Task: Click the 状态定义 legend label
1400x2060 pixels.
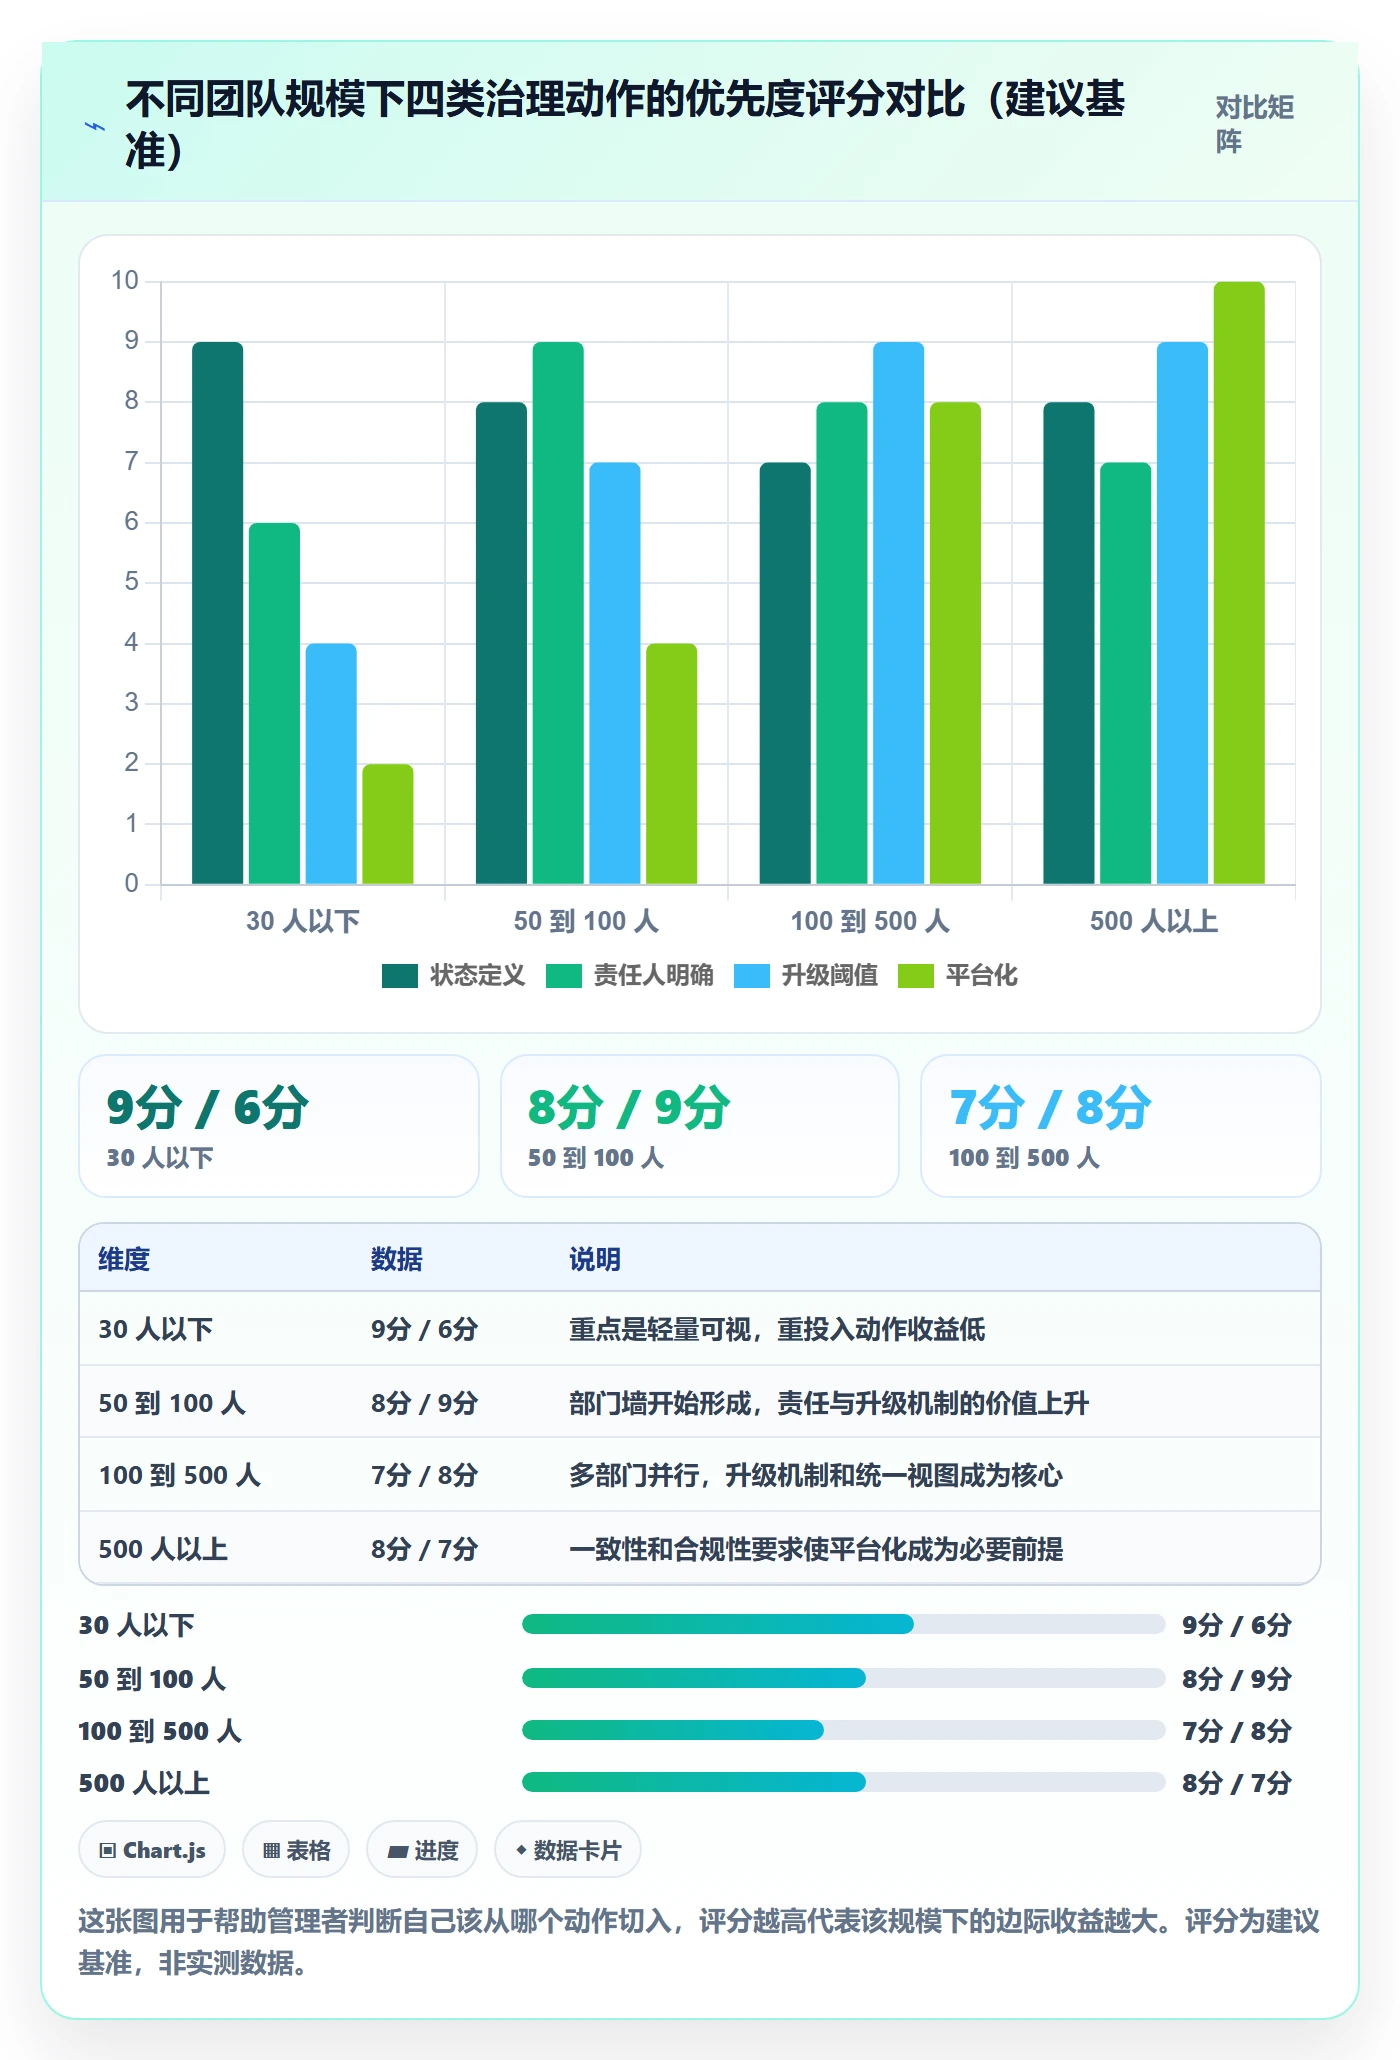Action: coord(478,976)
